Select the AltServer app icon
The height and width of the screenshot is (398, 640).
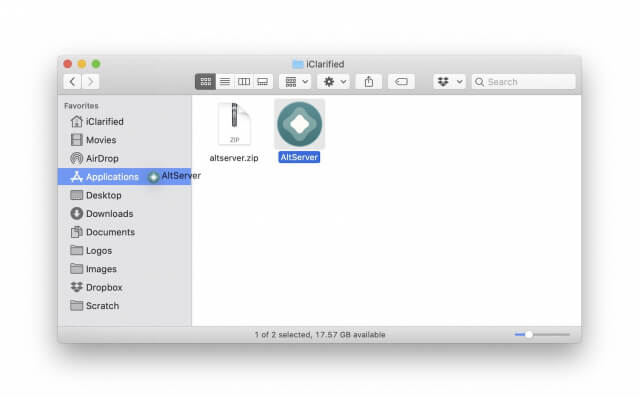[x=299, y=124]
